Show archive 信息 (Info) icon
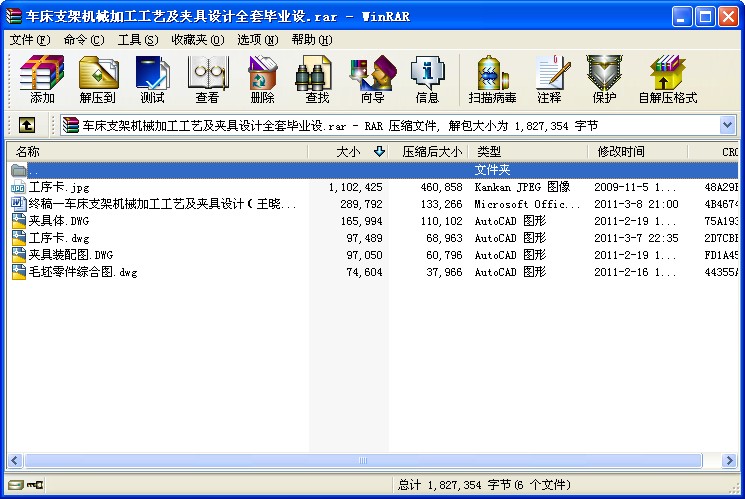The width and height of the screenshot is (745, 499). (427, 79)
